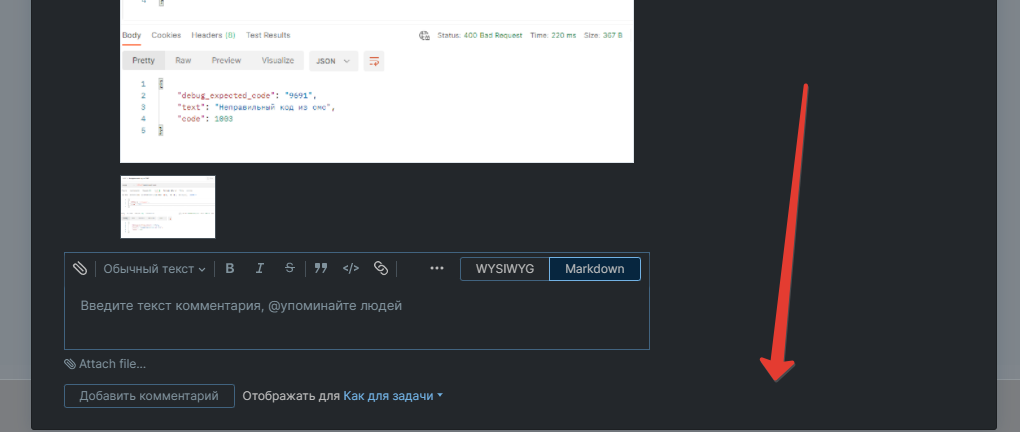Open the small attached screenshot thumbnail

(168, 207)
